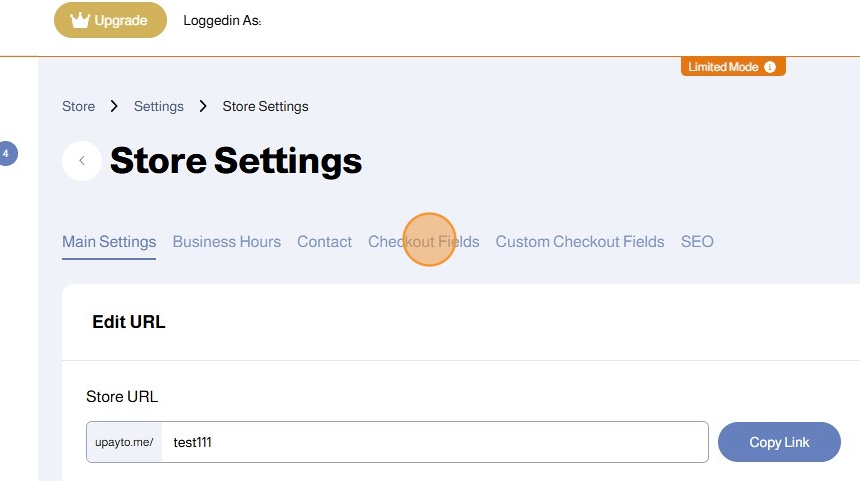Viewport: 860px width, 481px height.
Task: Go back using the round arrow button
Action: 82,161
